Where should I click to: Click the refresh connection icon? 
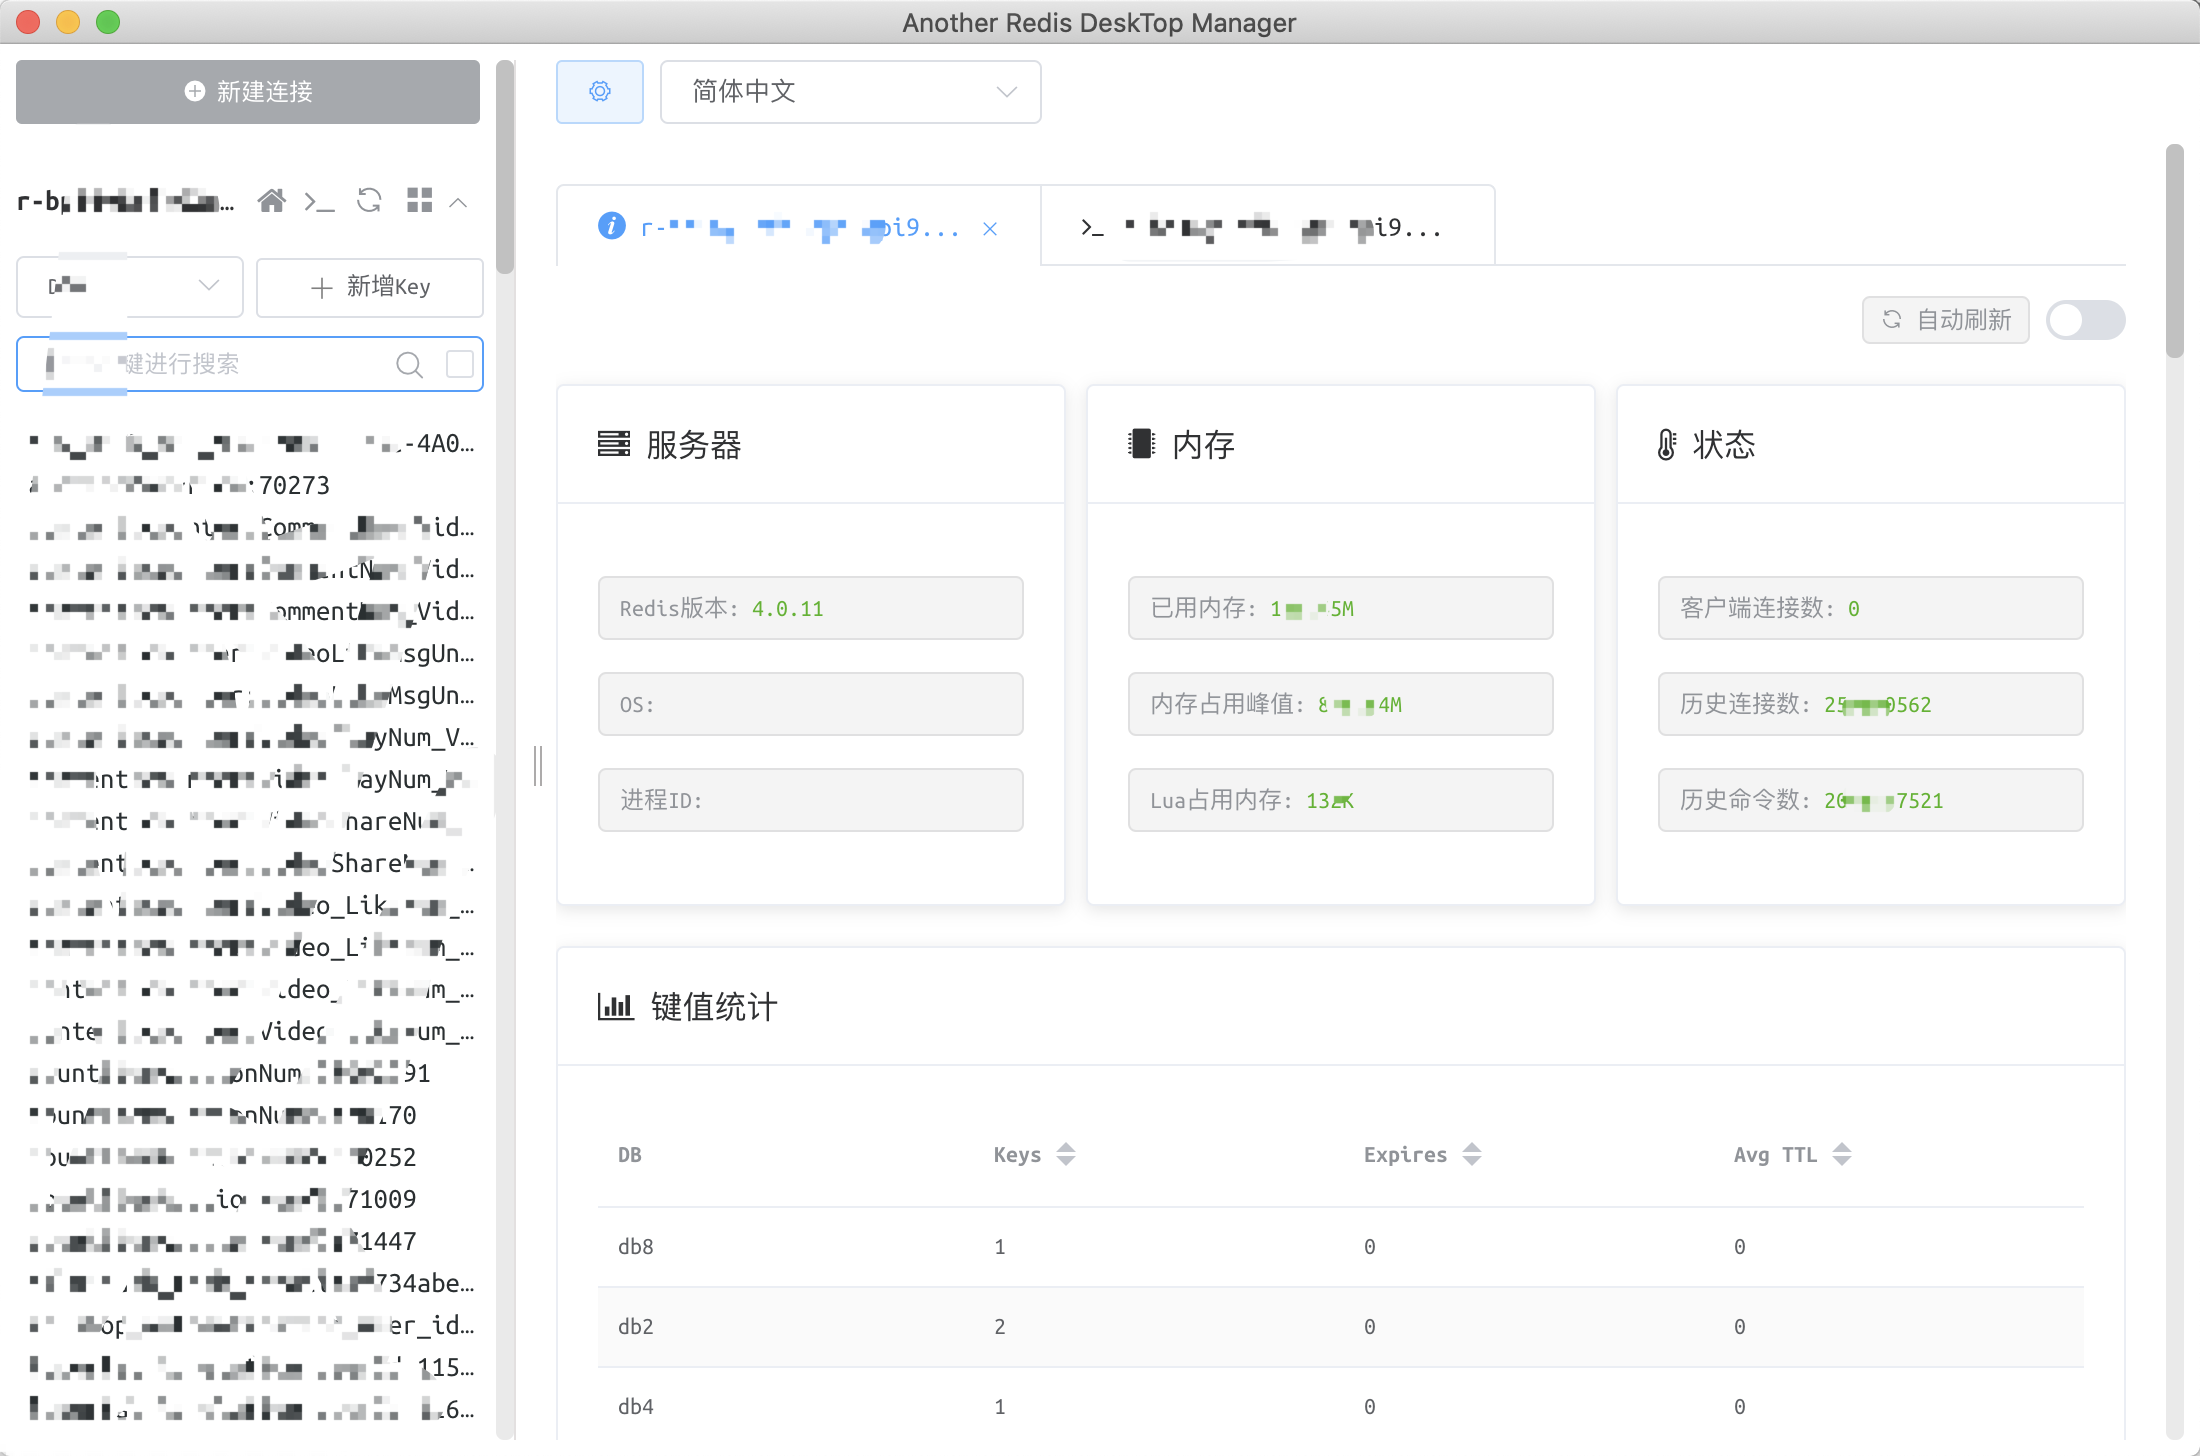[369, 201]
